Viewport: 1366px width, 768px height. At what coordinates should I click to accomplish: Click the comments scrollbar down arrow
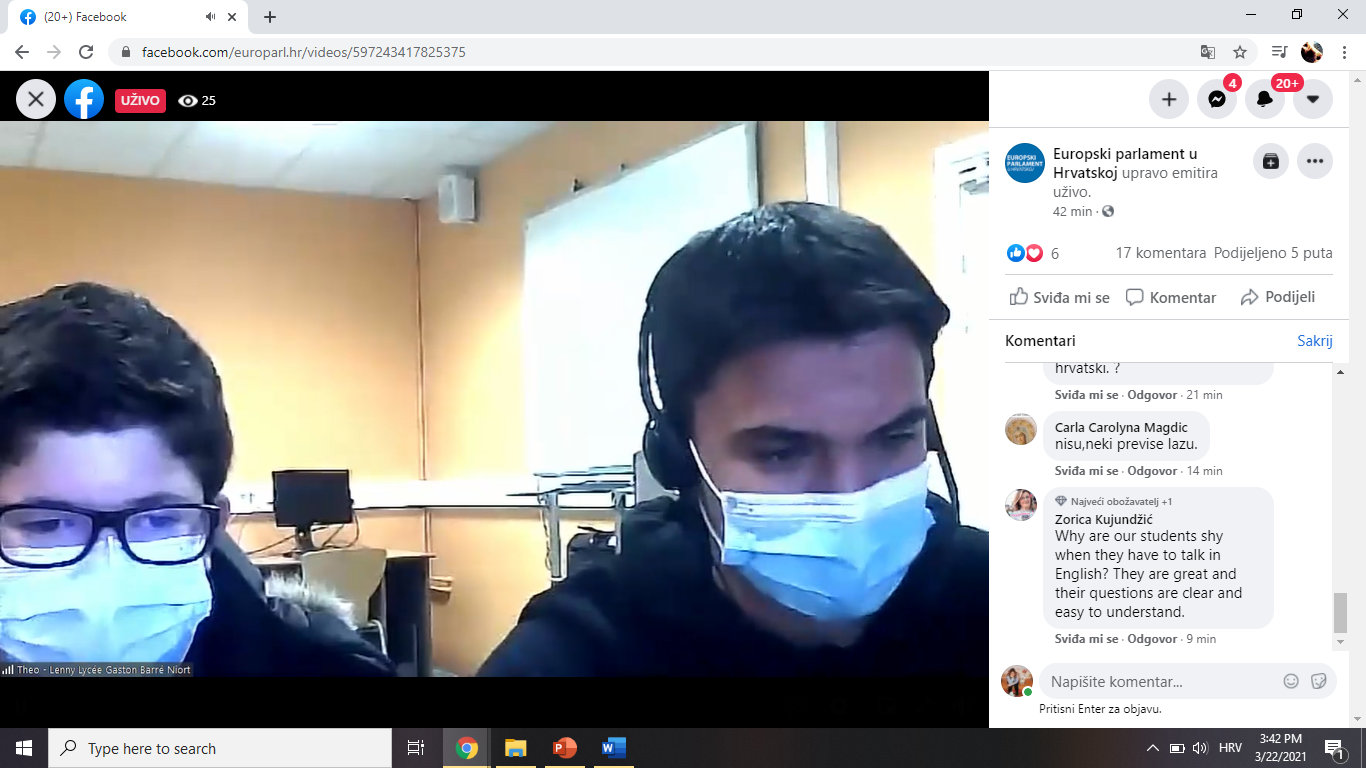[x=1342, y=641]
